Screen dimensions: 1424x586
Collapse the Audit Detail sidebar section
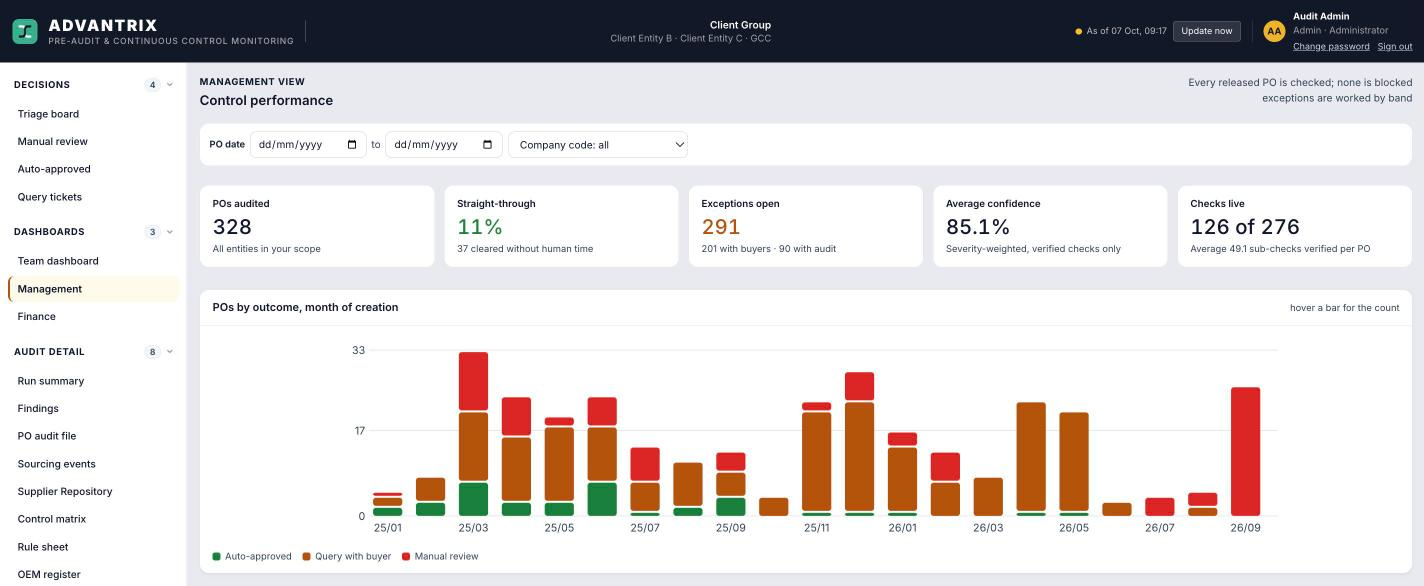pos(170,352)
